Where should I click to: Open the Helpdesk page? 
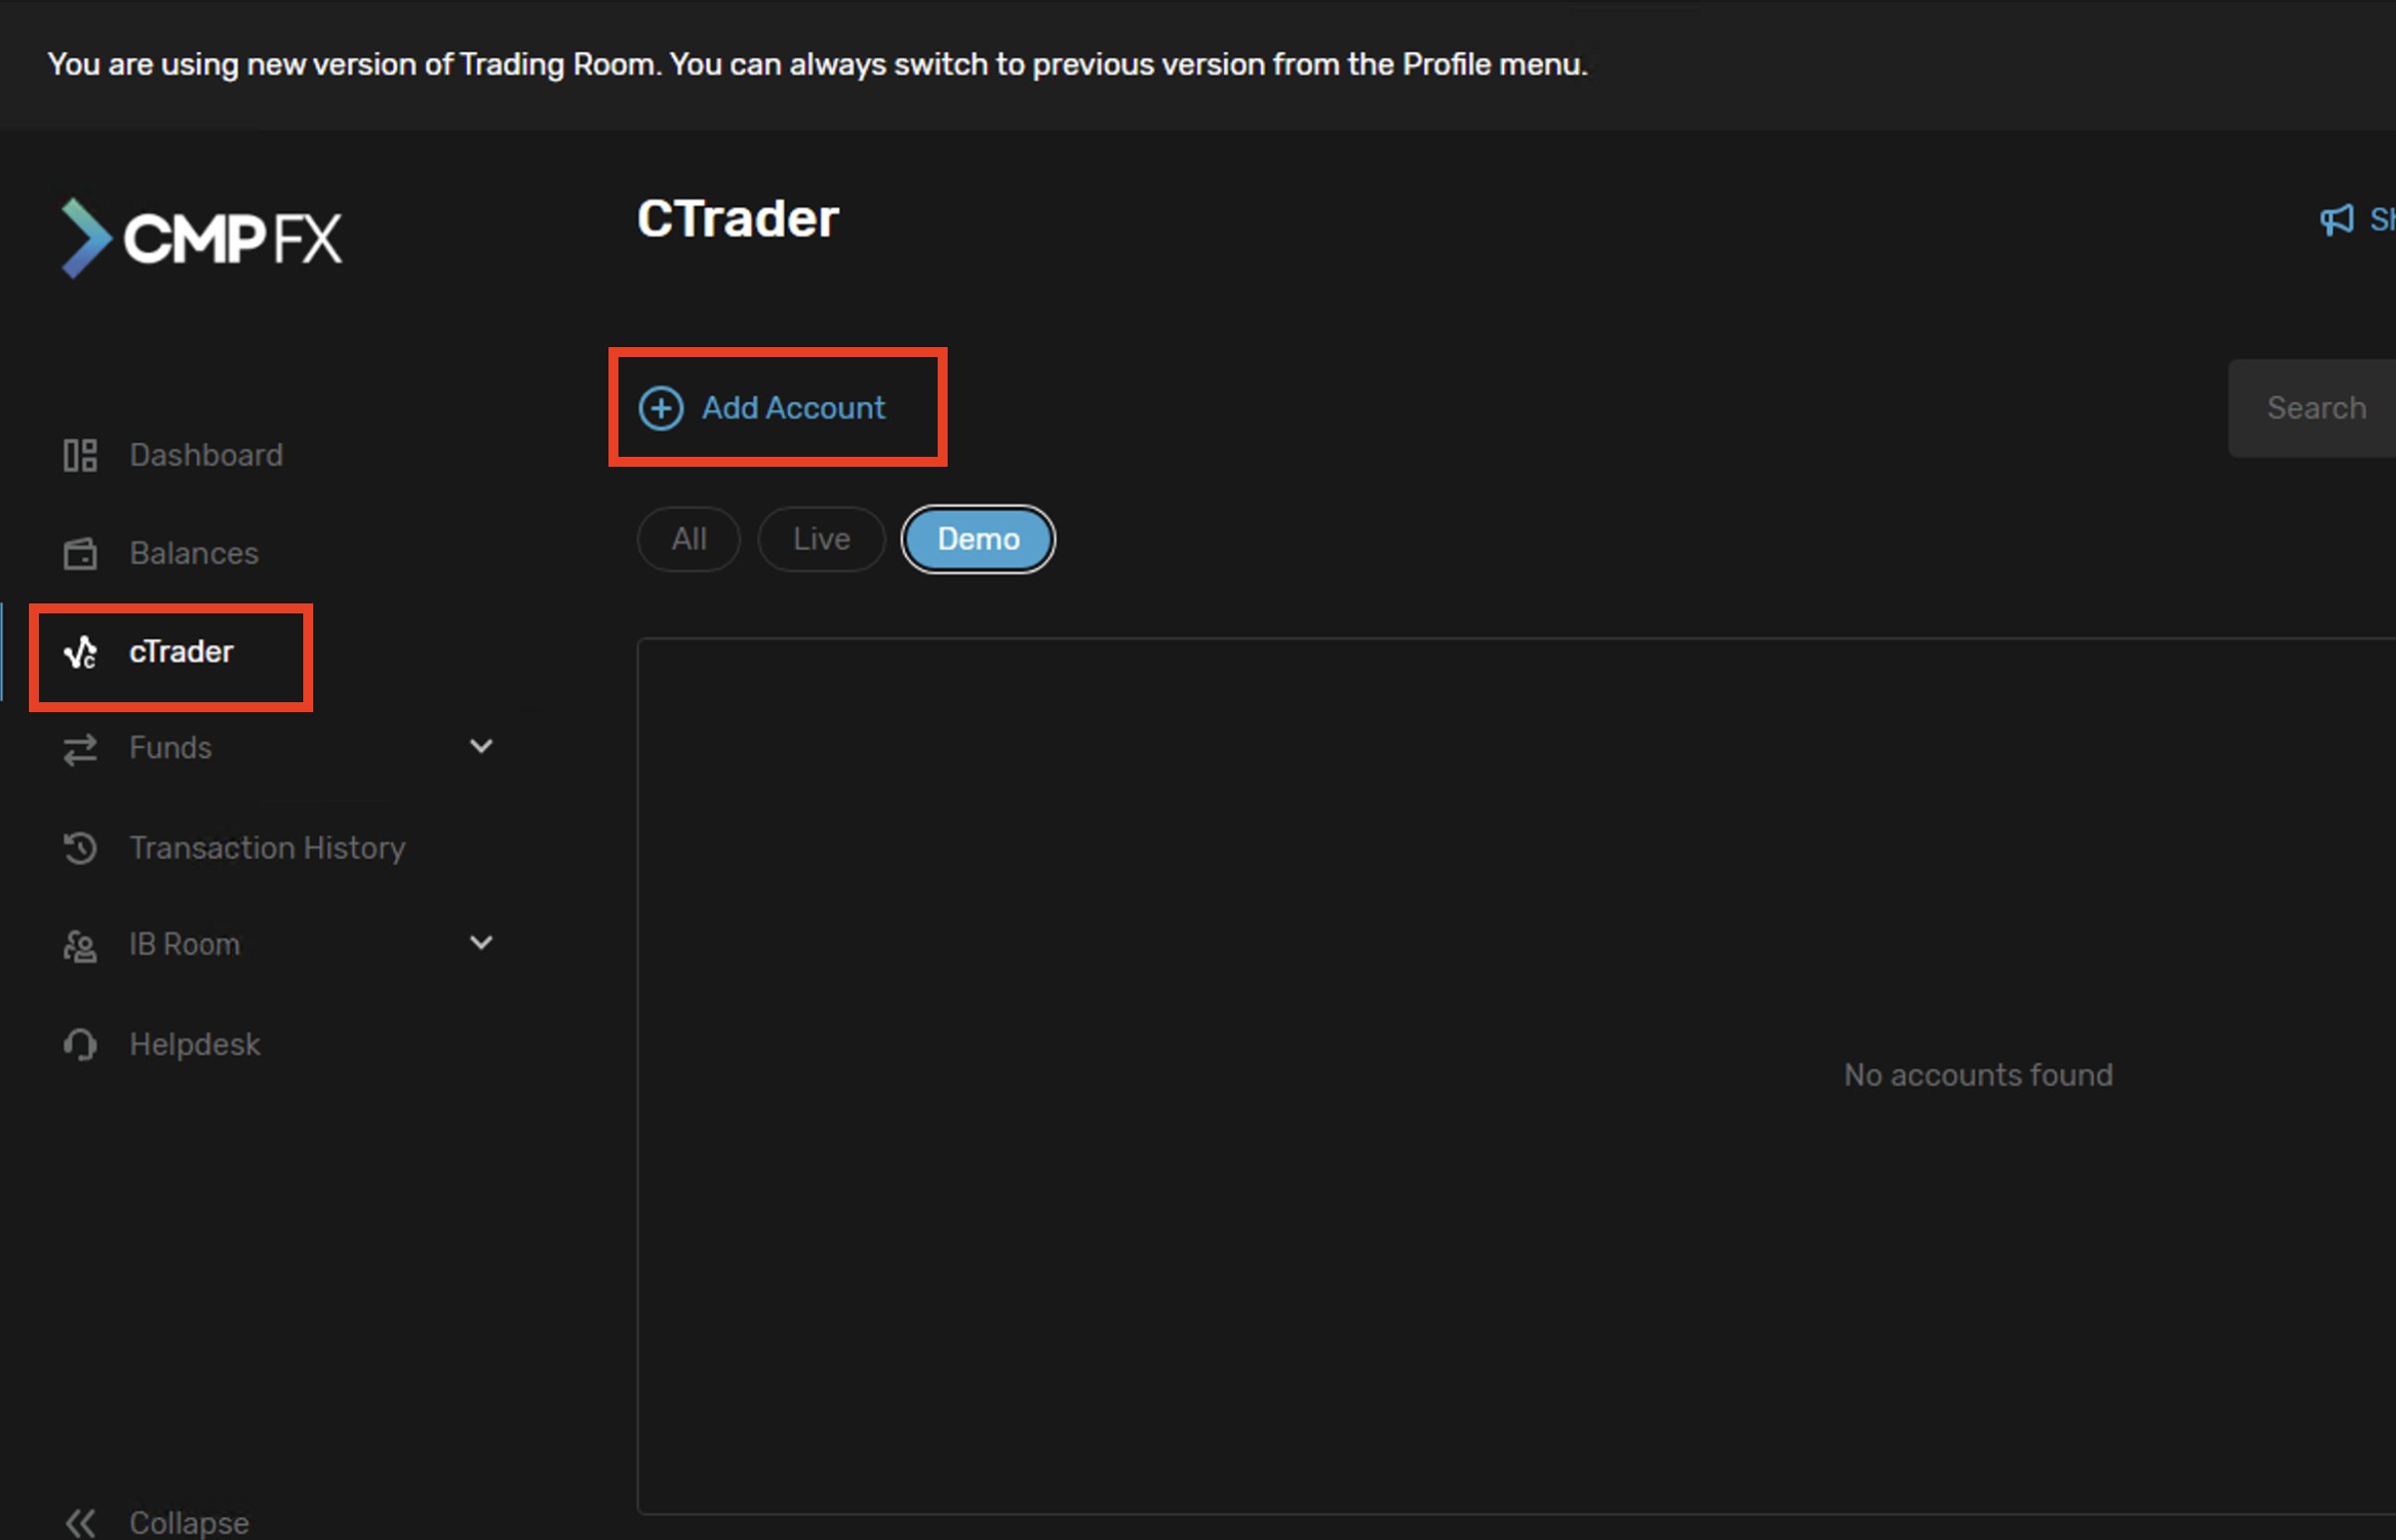(x=195, y=1044)
